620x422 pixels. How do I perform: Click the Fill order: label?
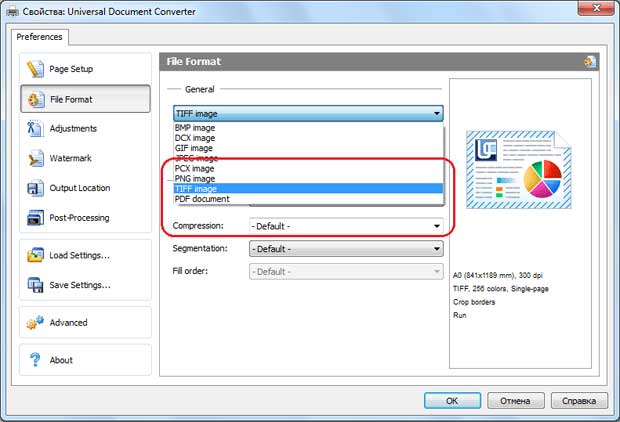click(x=190, y=271)
